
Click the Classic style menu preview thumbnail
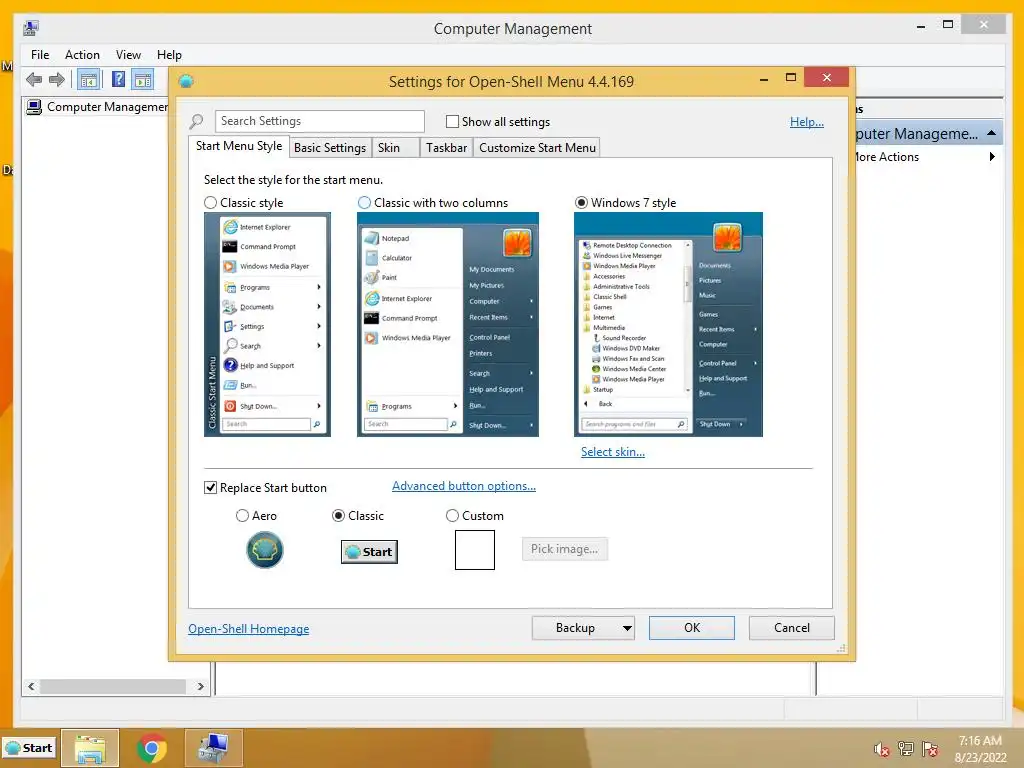click(267, 325)
